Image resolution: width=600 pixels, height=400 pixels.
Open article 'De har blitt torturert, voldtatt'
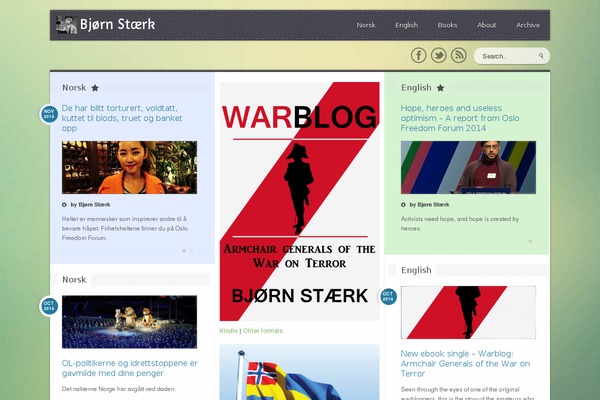[122, 118]
